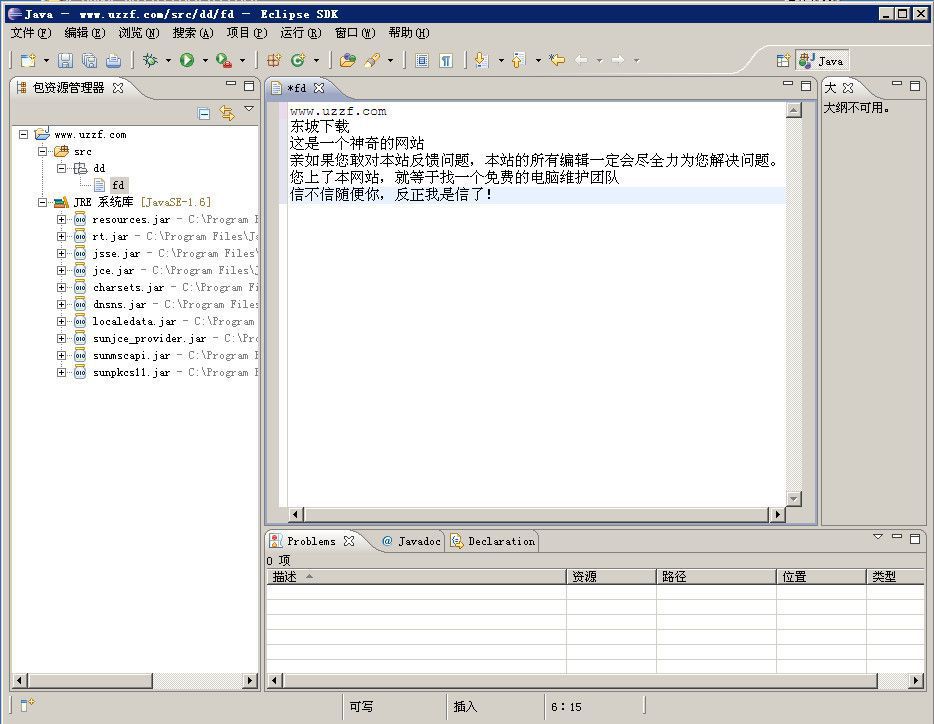
Task: Click editor line reading 东坡下载
Action: coord(319,126)
